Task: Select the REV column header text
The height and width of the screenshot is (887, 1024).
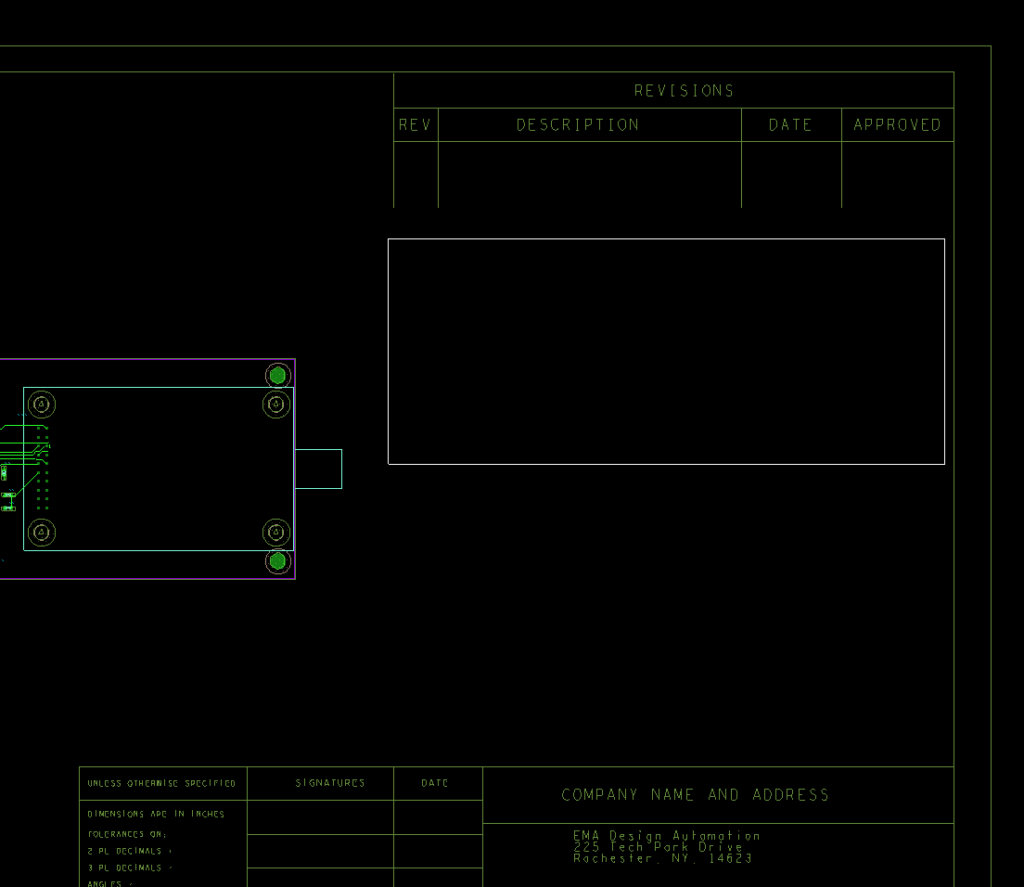Action: pyautogui.click(x=415, y=125)
